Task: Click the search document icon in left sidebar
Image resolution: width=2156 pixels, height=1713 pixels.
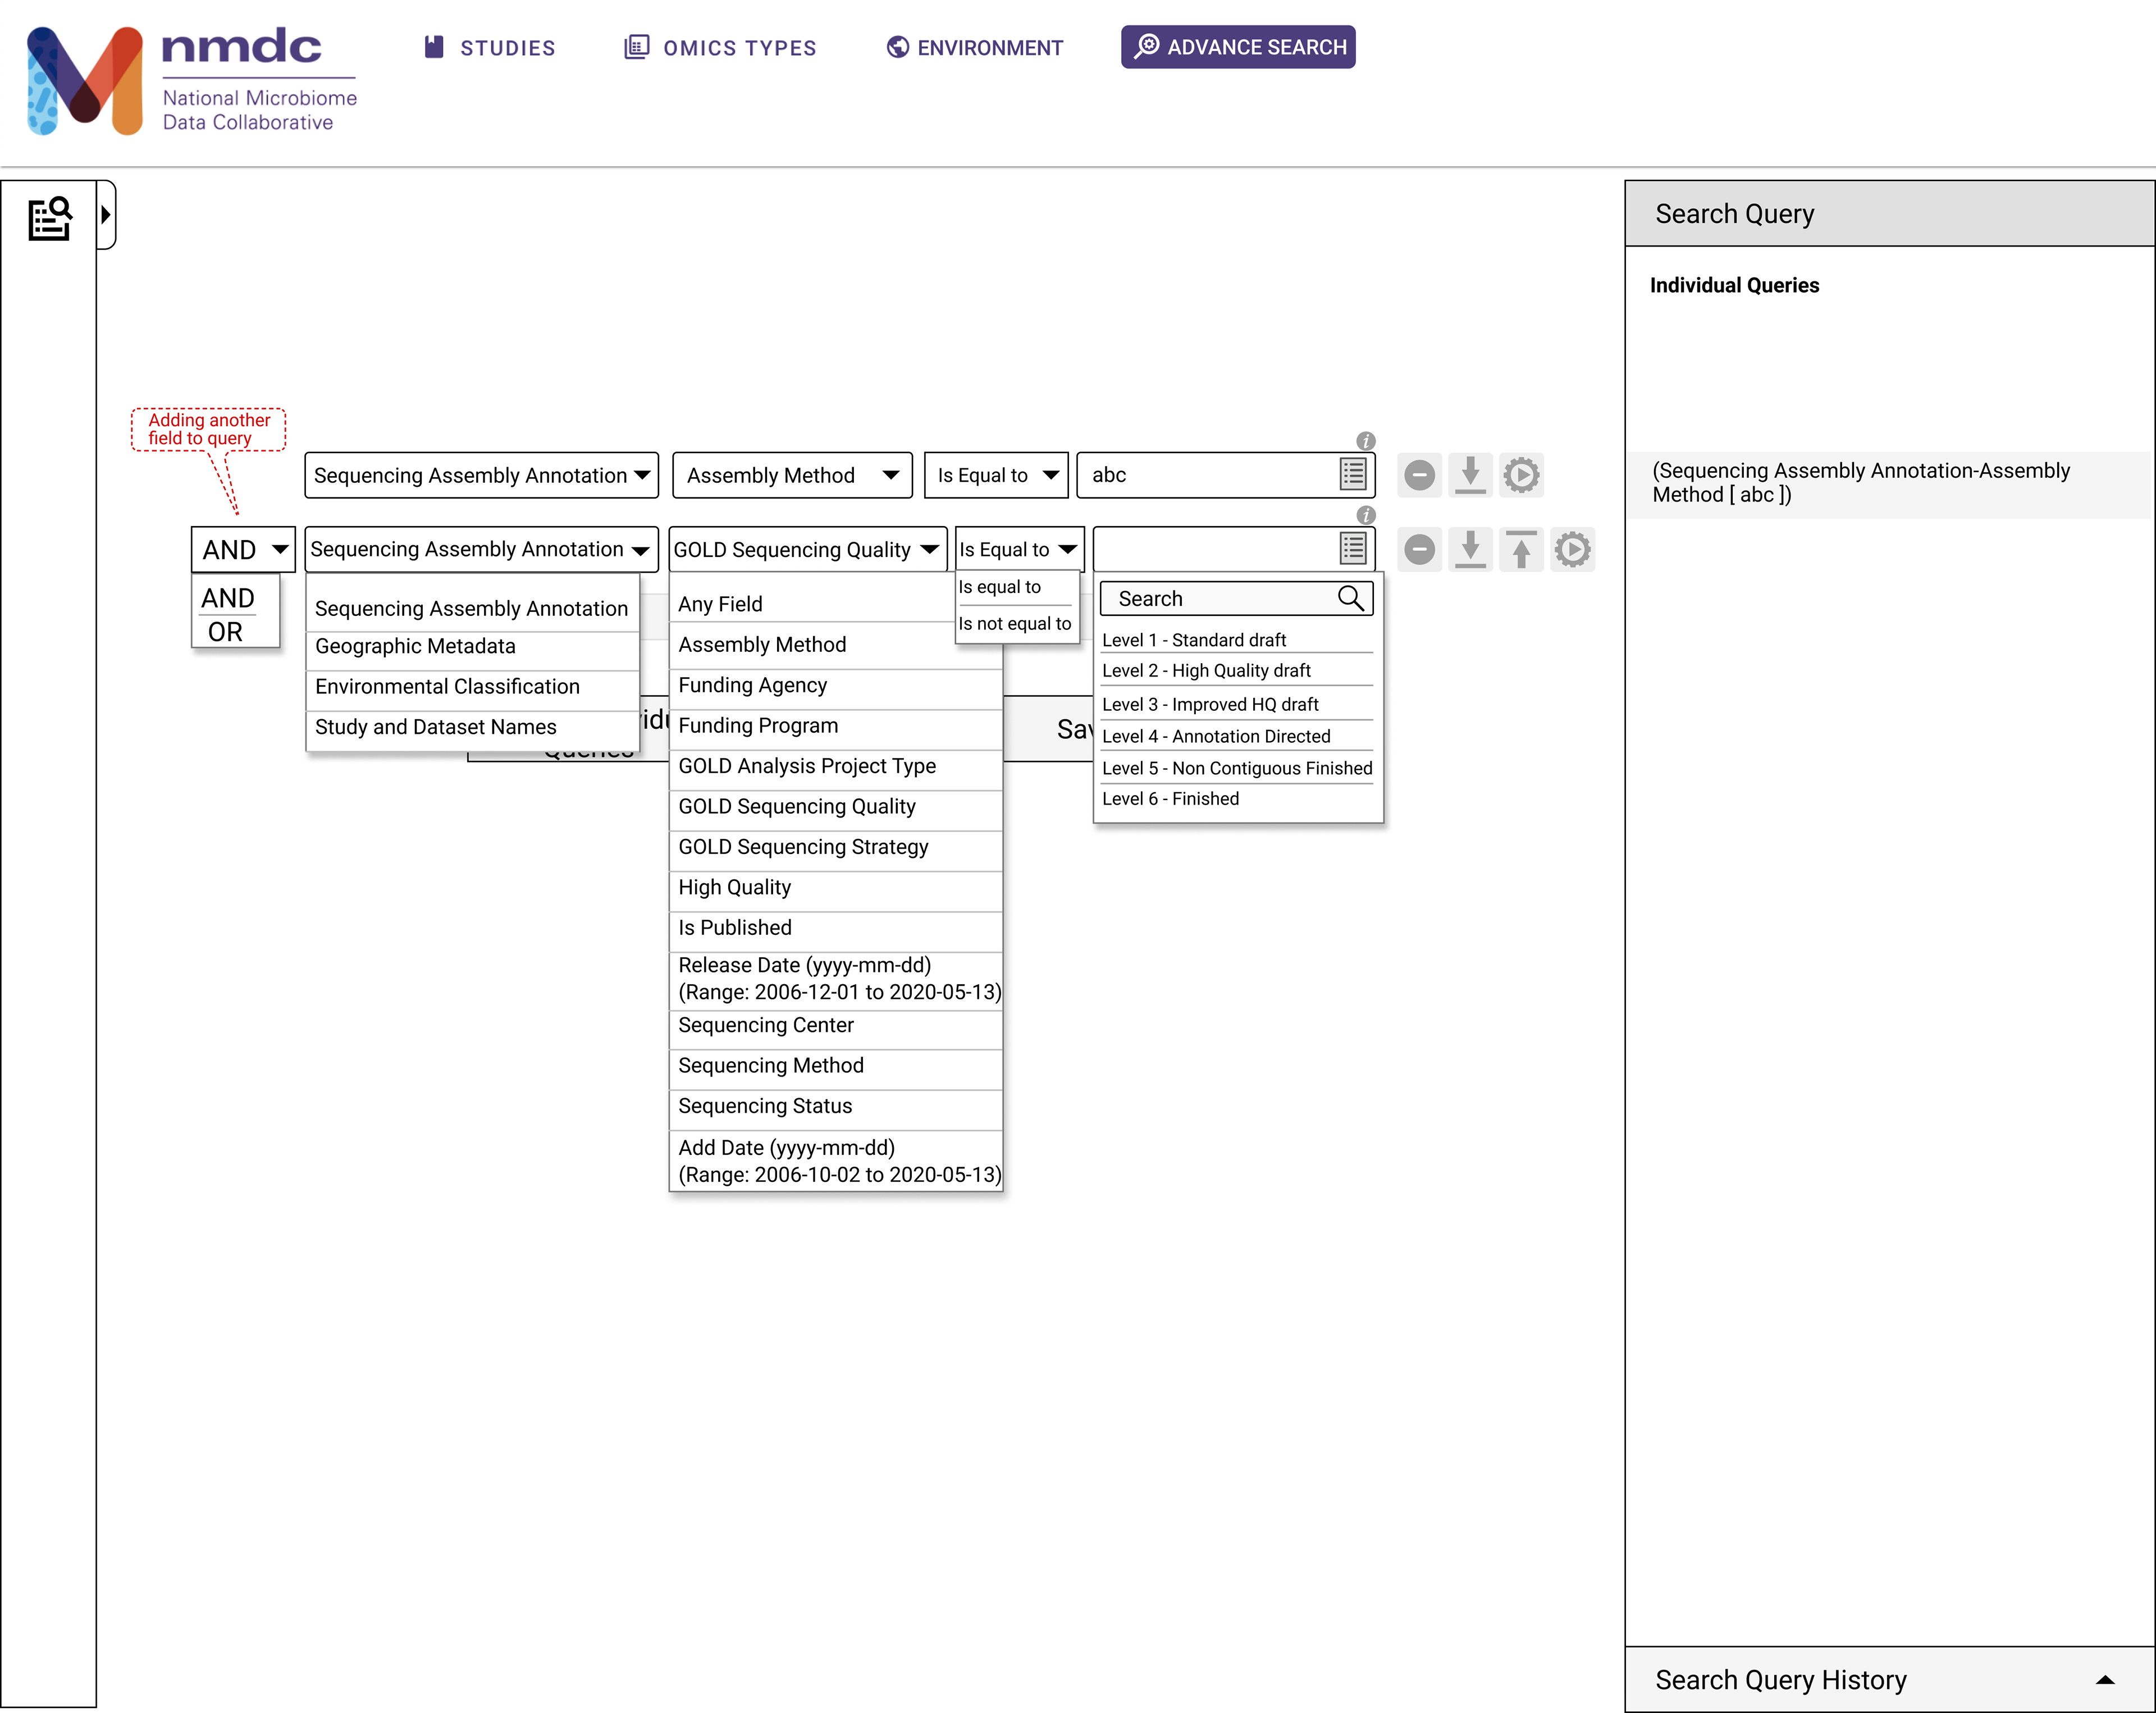Action: click(49, 219)
